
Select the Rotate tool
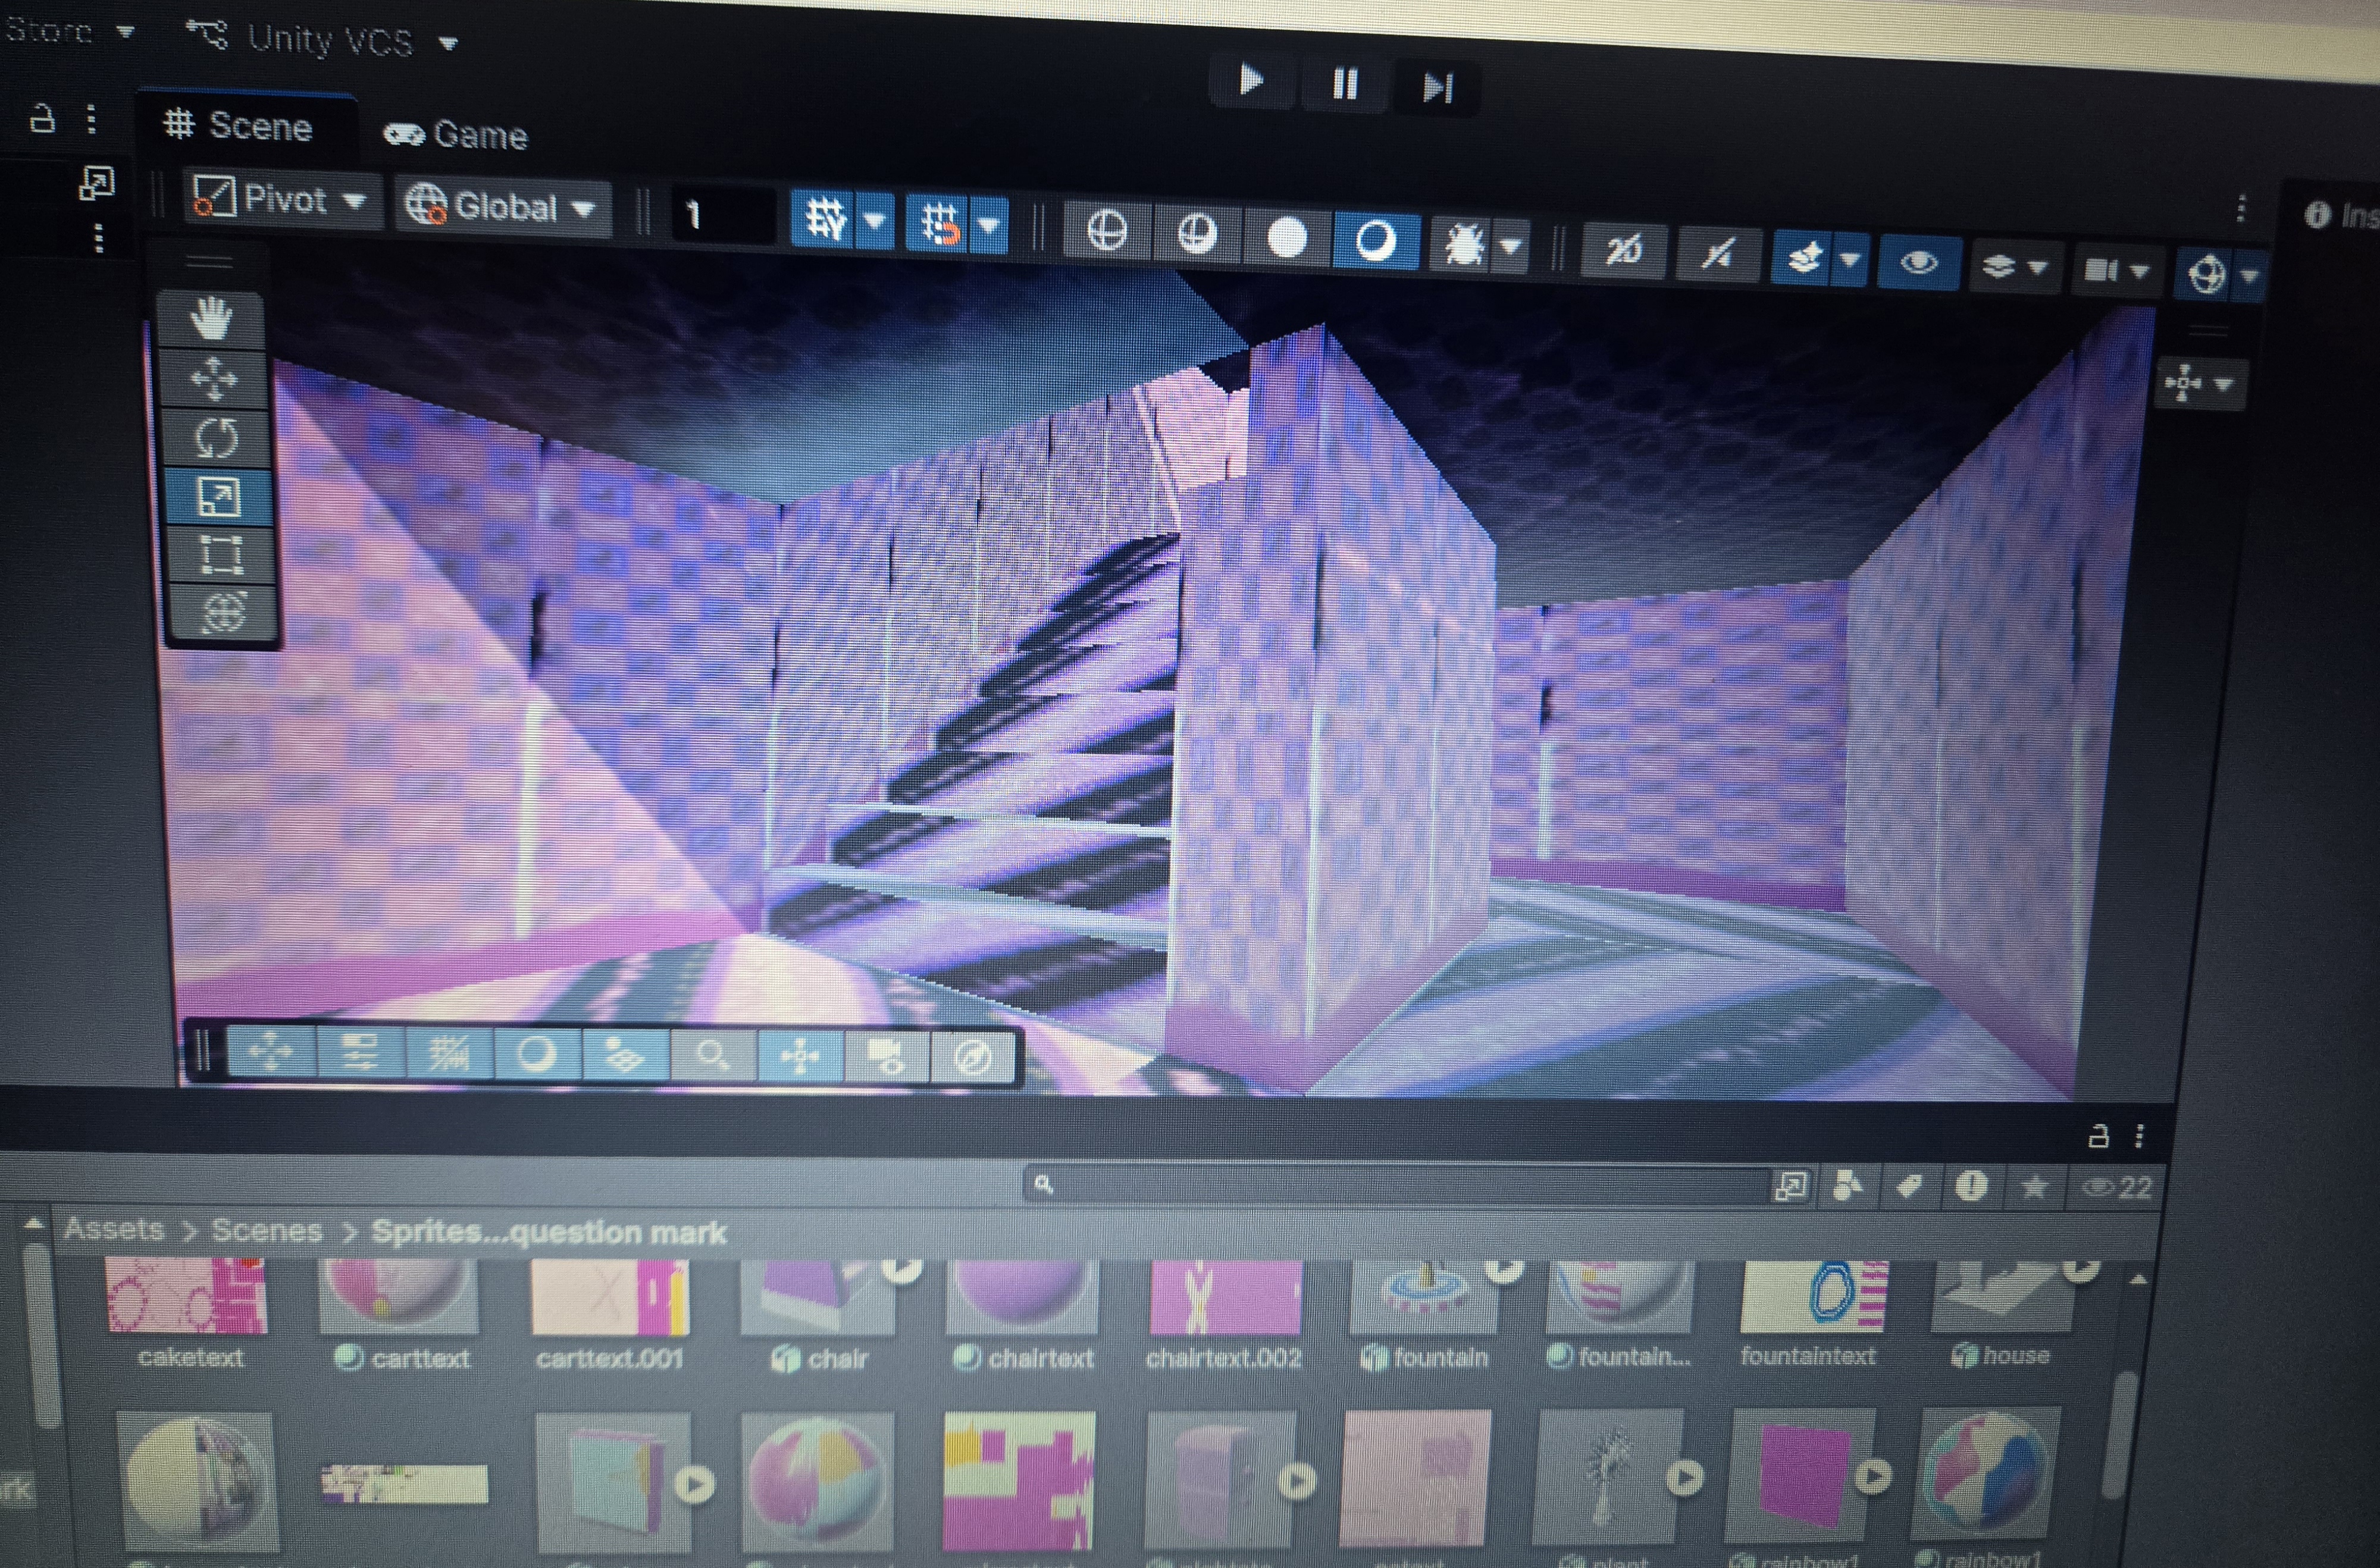pyautogui.click(x=216, y=438)
